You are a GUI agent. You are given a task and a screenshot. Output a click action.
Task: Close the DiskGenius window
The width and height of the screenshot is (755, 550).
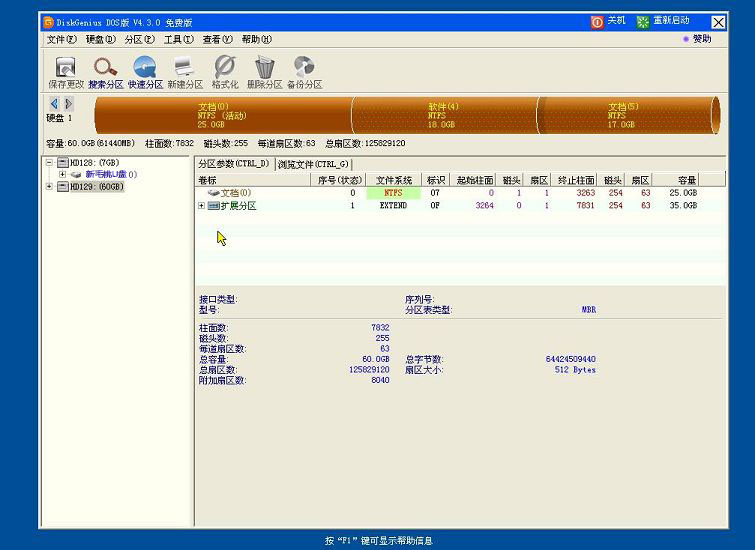[x=718, y=22]
